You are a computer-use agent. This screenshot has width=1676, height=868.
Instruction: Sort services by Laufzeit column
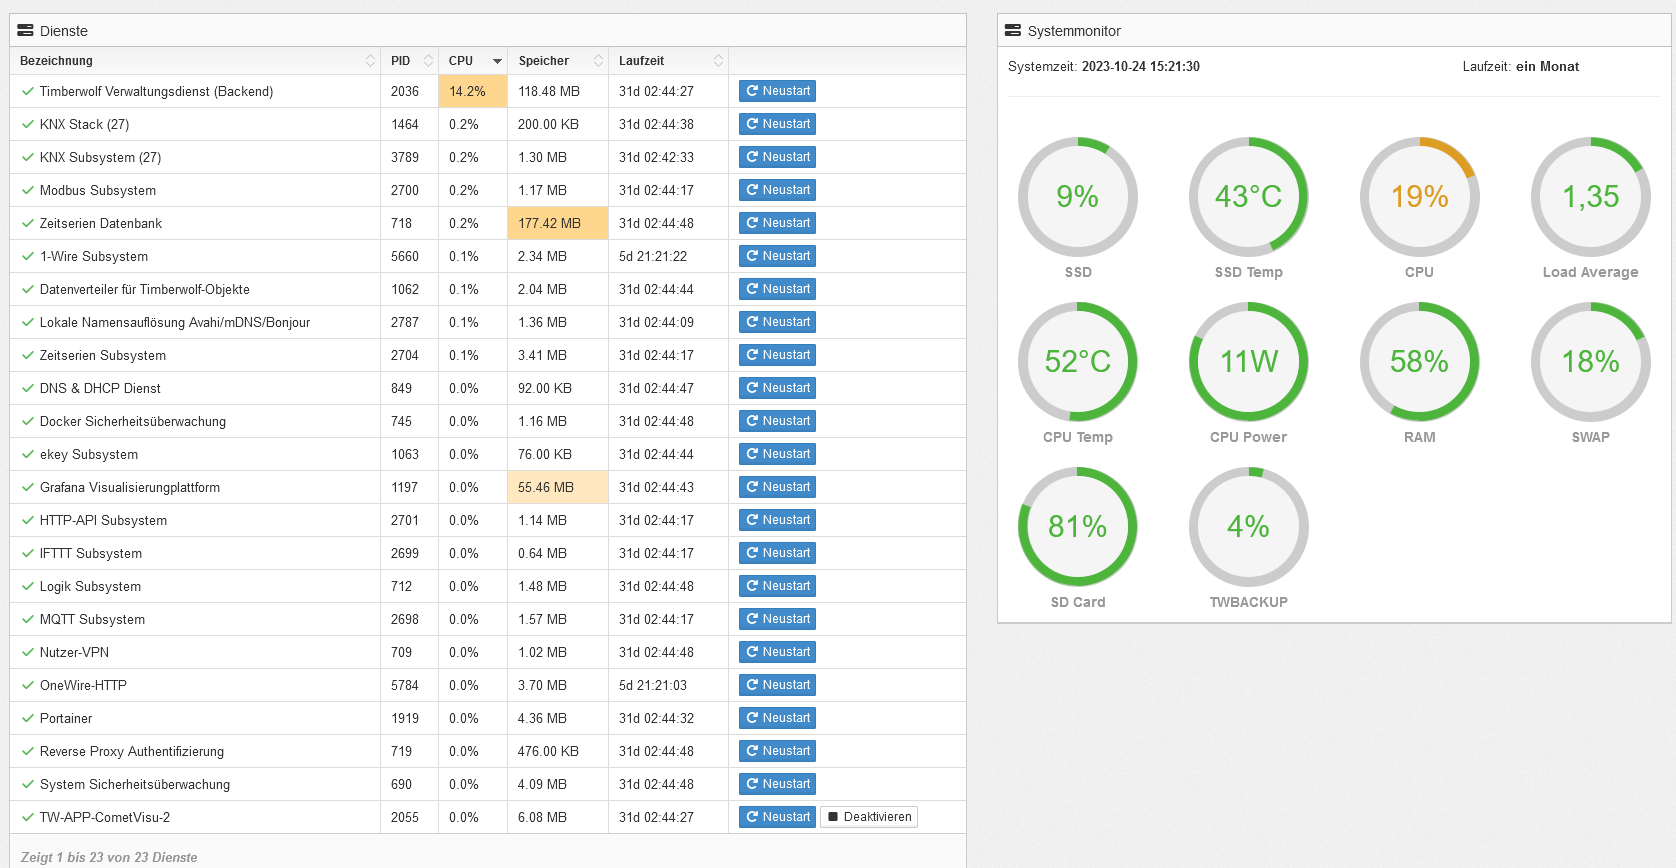pos(668,61)
